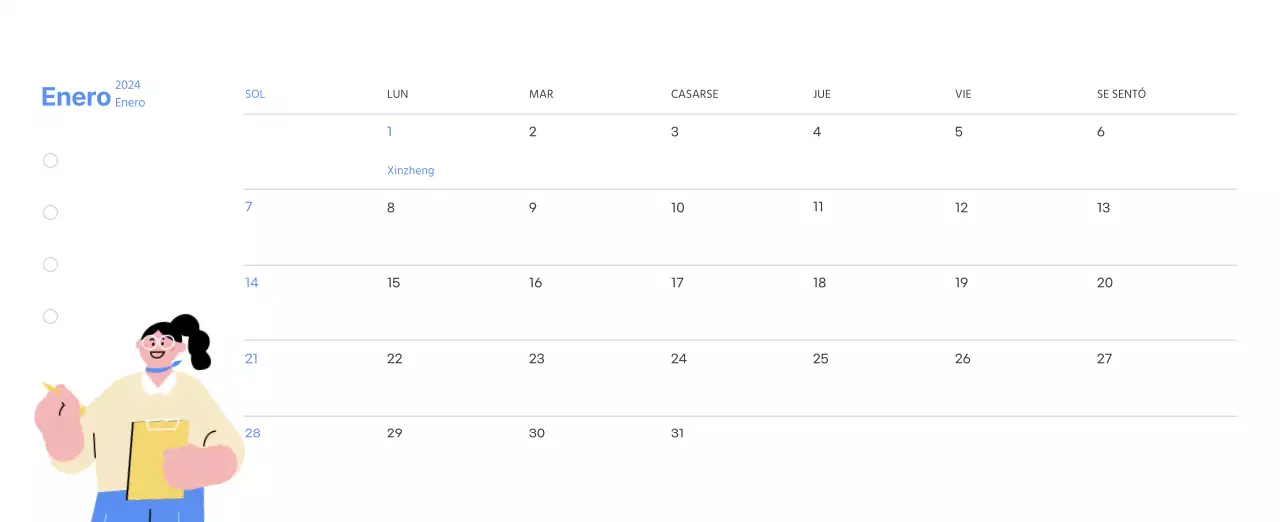Open the Xinzheng holiday event
The height and width of the screenshot is (522, 1280).
[x=411, y=170]
